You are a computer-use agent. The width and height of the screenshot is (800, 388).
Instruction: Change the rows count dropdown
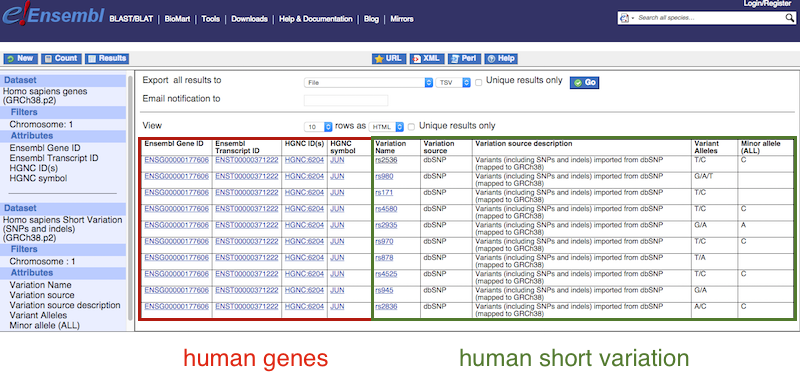[318, 127]
